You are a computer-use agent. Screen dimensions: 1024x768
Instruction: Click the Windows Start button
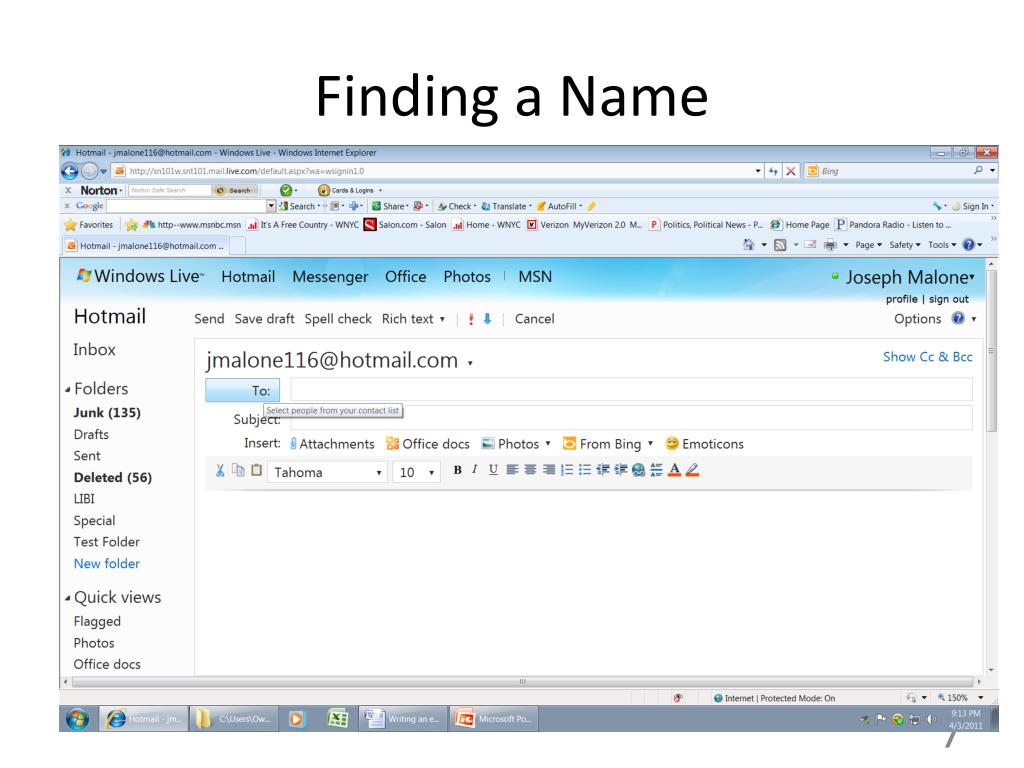click(78, 719)
